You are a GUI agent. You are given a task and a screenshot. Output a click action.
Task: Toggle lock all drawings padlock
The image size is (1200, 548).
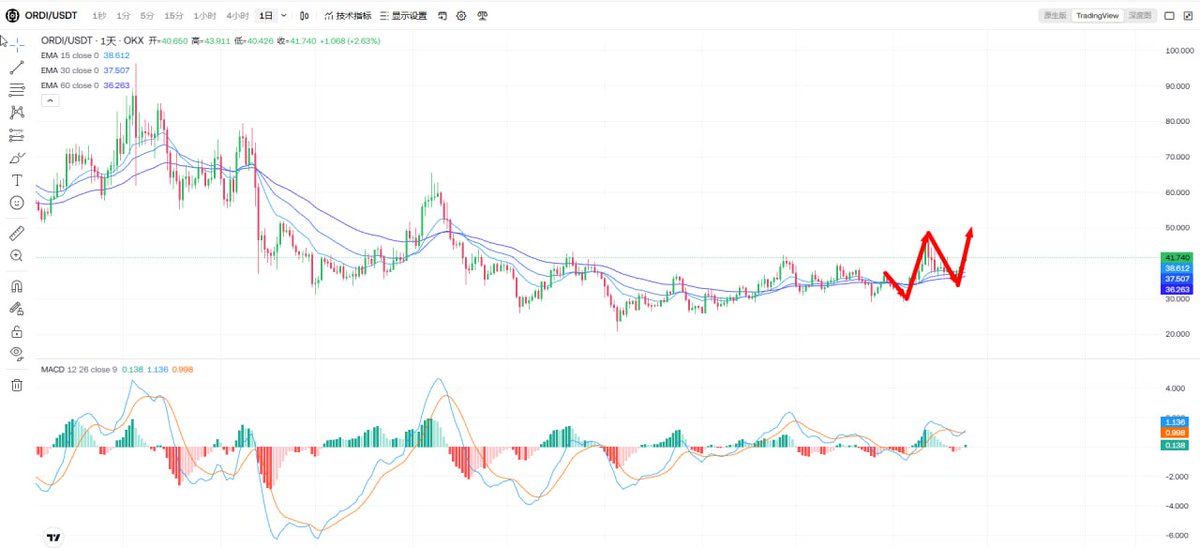click(17, 331)
